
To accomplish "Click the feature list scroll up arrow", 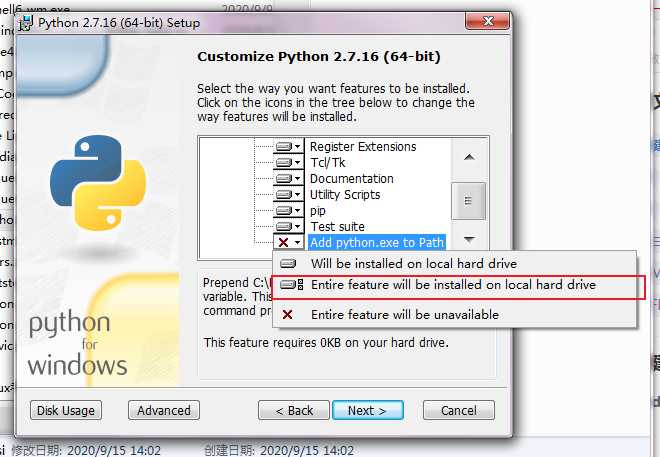I will click(469, 158).
